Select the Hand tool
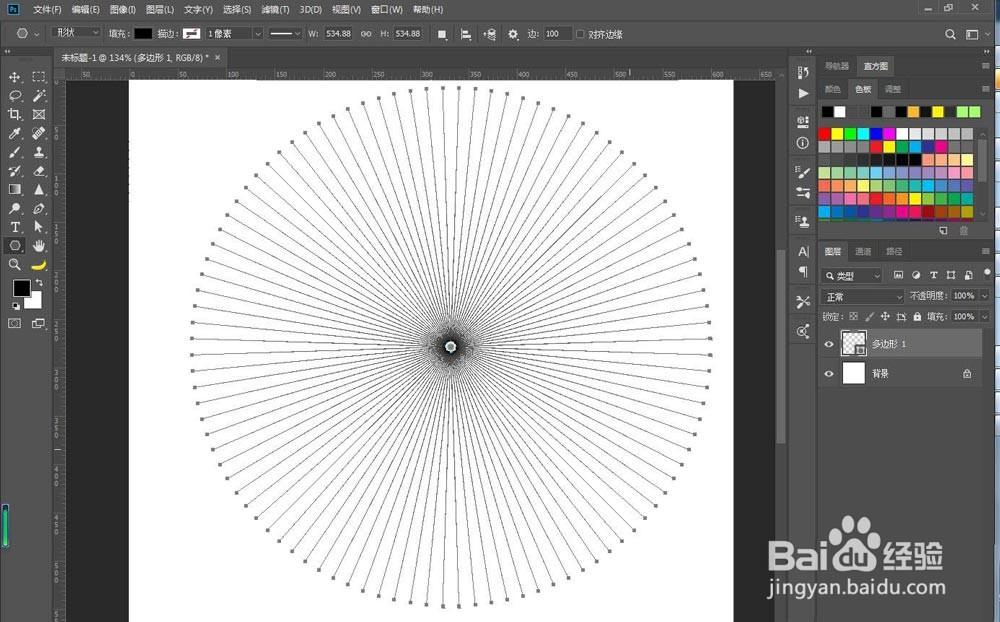 (x=39, y=246)
